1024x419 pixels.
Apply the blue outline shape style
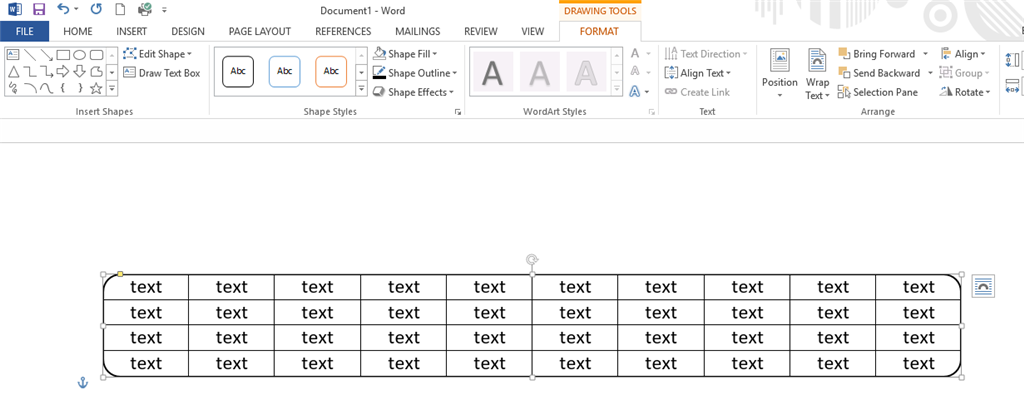[284, 71]
